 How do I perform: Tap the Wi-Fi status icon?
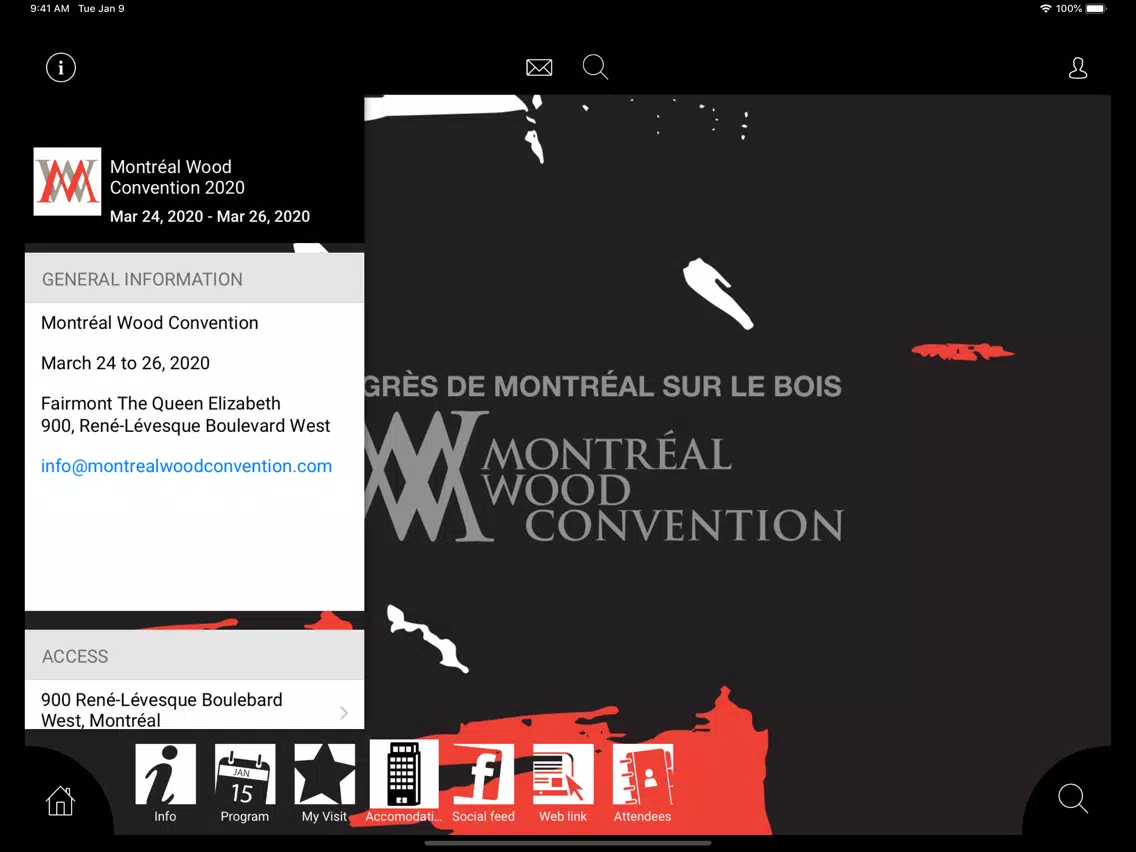1045,9
